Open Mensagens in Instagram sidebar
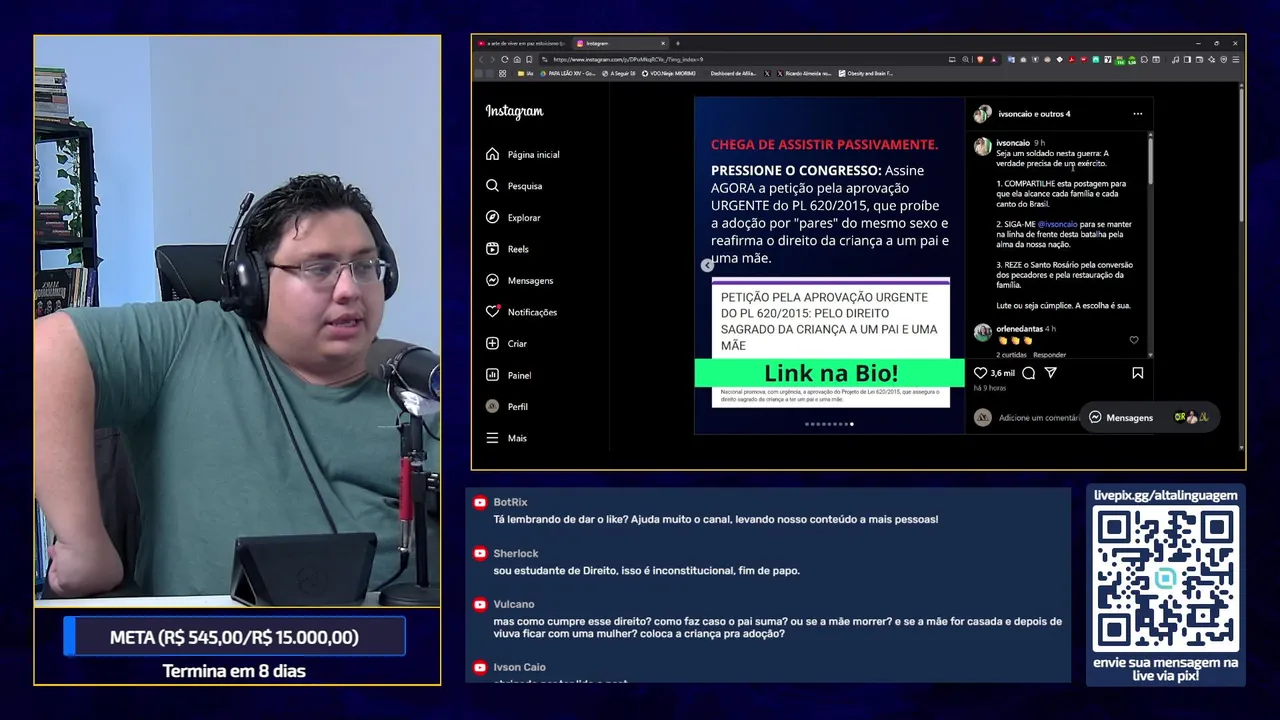The height and width of the screenshot is (720, 1280). click(519, 280)
